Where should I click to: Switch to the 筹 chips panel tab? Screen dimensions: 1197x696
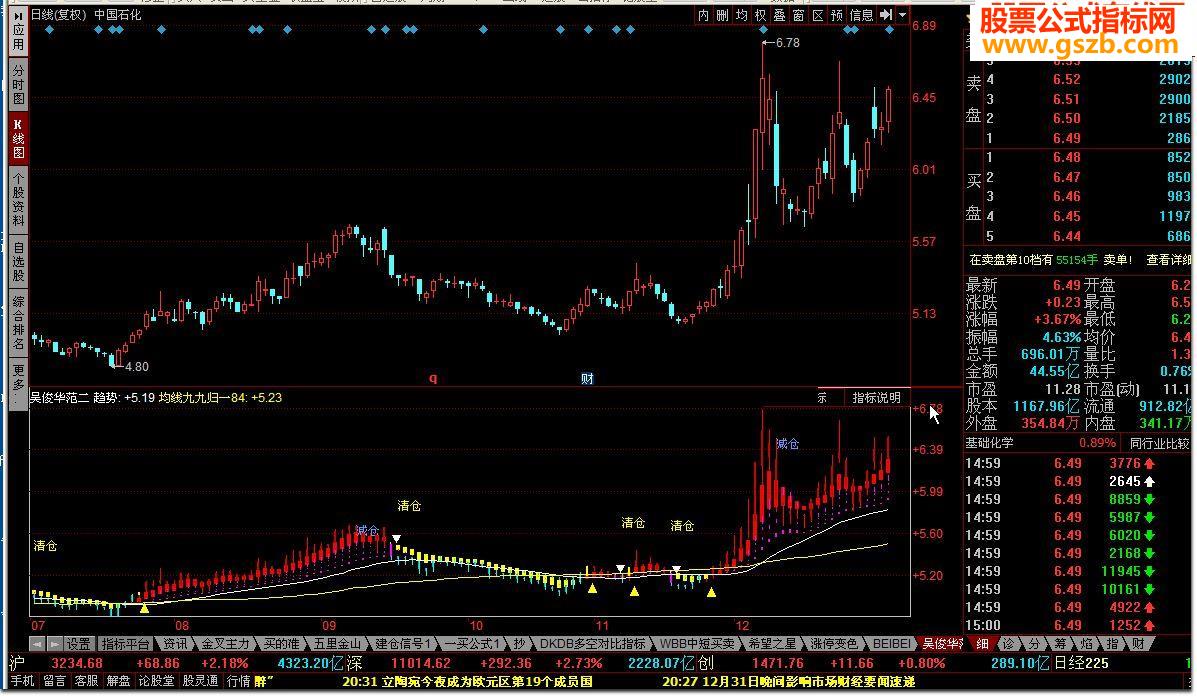coord(1060,644)
